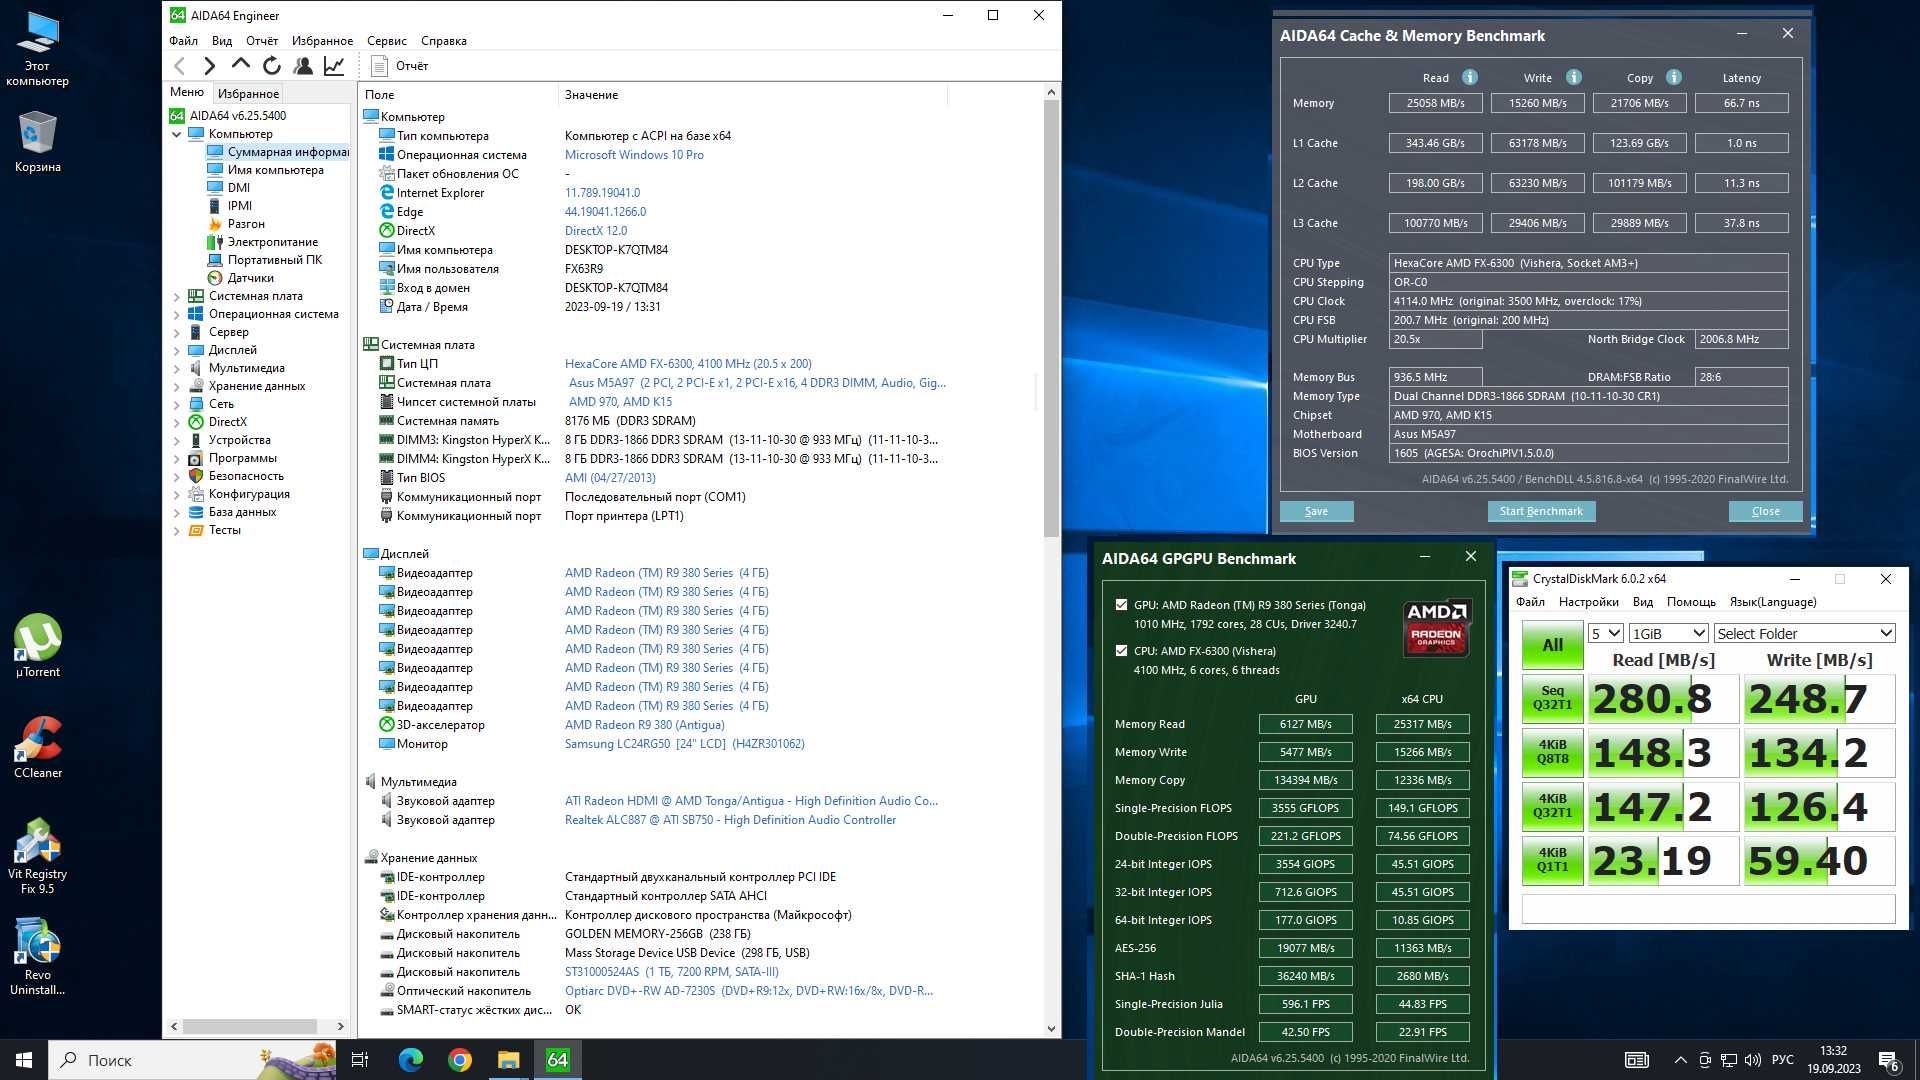Screen dimensions: 1920x1080
Task: Run 4KiB Q8T8 test
Action: tap(1552, 752)
